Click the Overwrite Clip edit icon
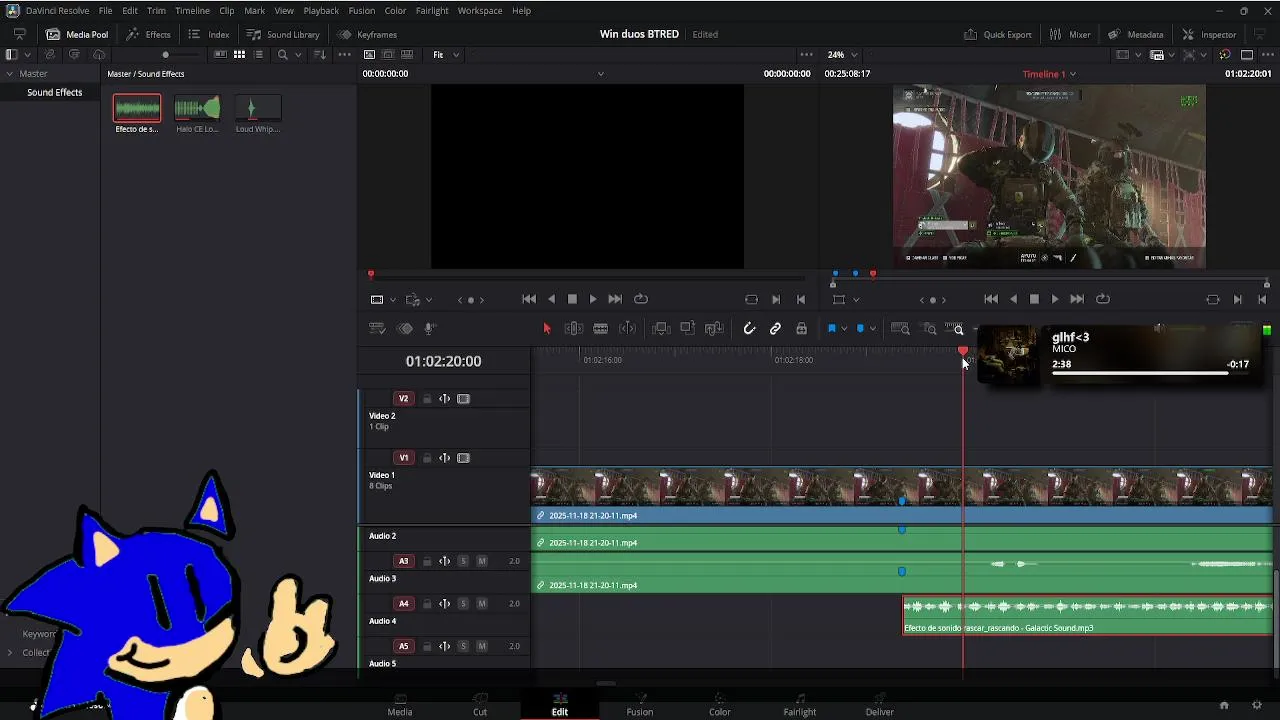 (x=687, y=328)
